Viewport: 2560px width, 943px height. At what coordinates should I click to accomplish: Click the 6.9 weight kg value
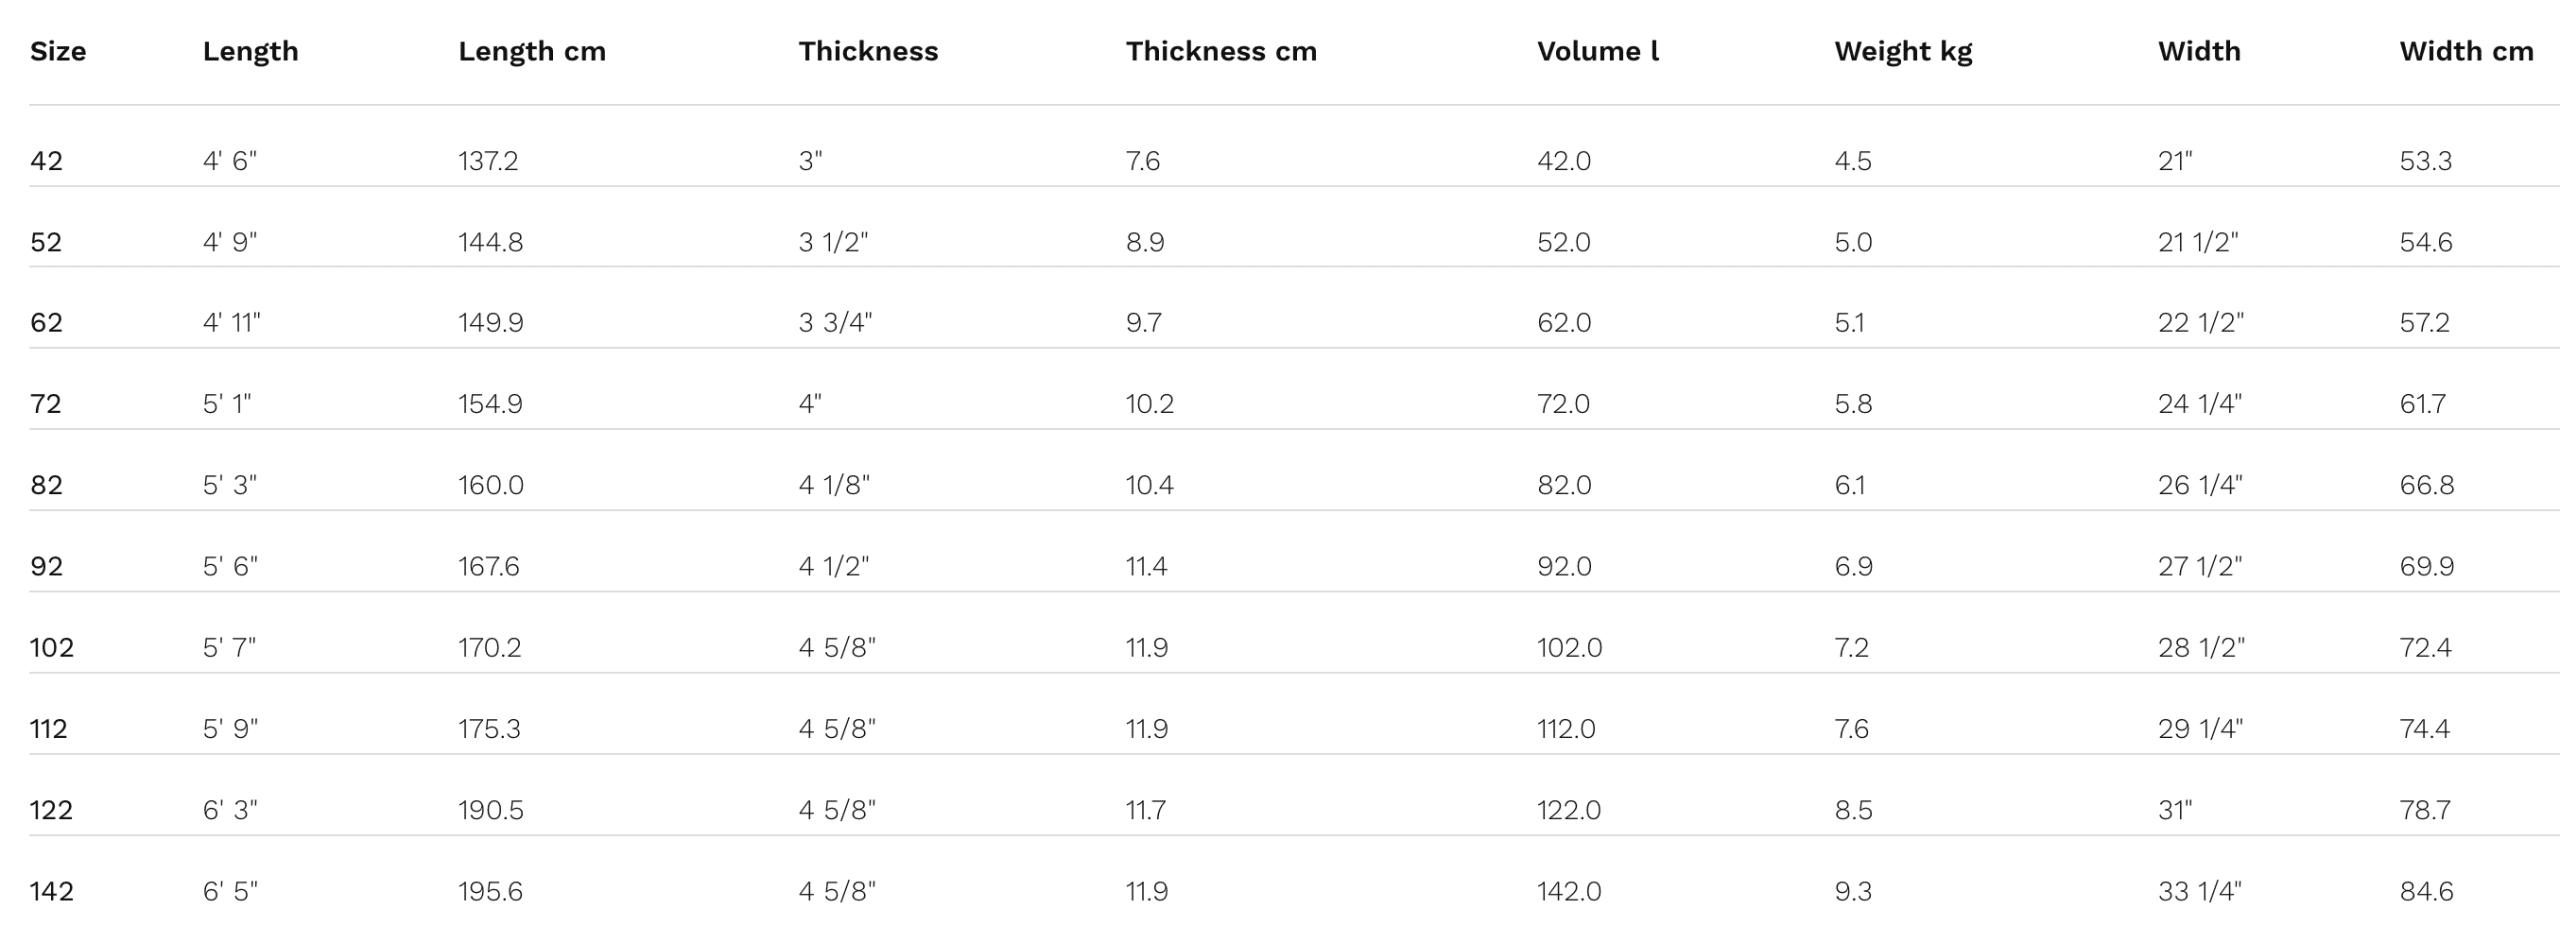1853,567
